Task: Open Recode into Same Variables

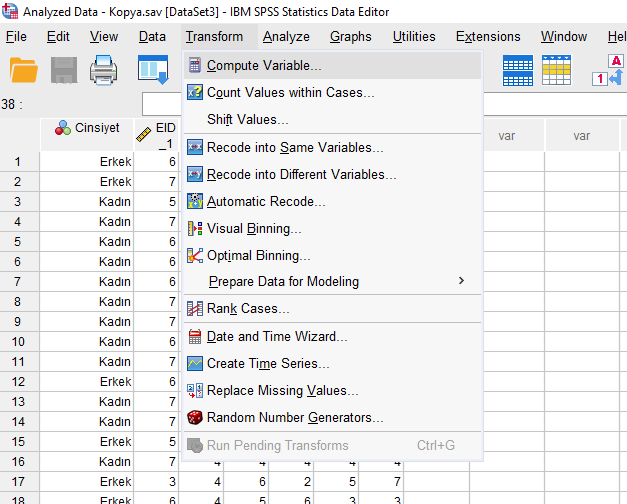Action: pyautogui.click(x=294, y=148)
